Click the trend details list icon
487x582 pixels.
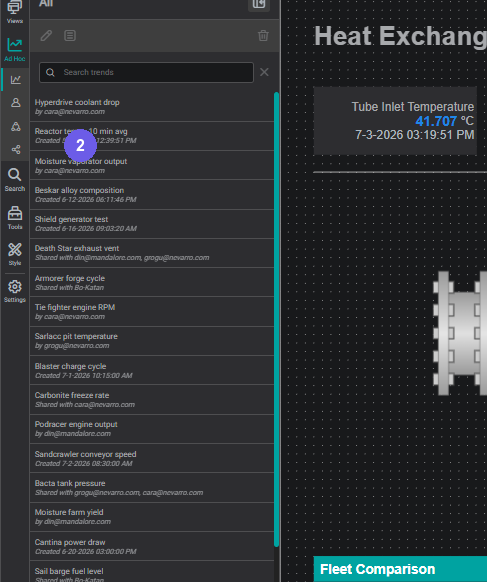tap(70, 36)
